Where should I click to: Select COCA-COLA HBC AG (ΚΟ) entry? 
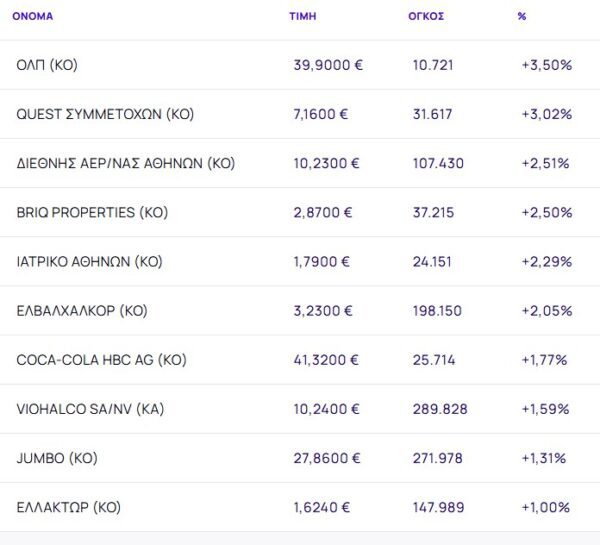102,359
